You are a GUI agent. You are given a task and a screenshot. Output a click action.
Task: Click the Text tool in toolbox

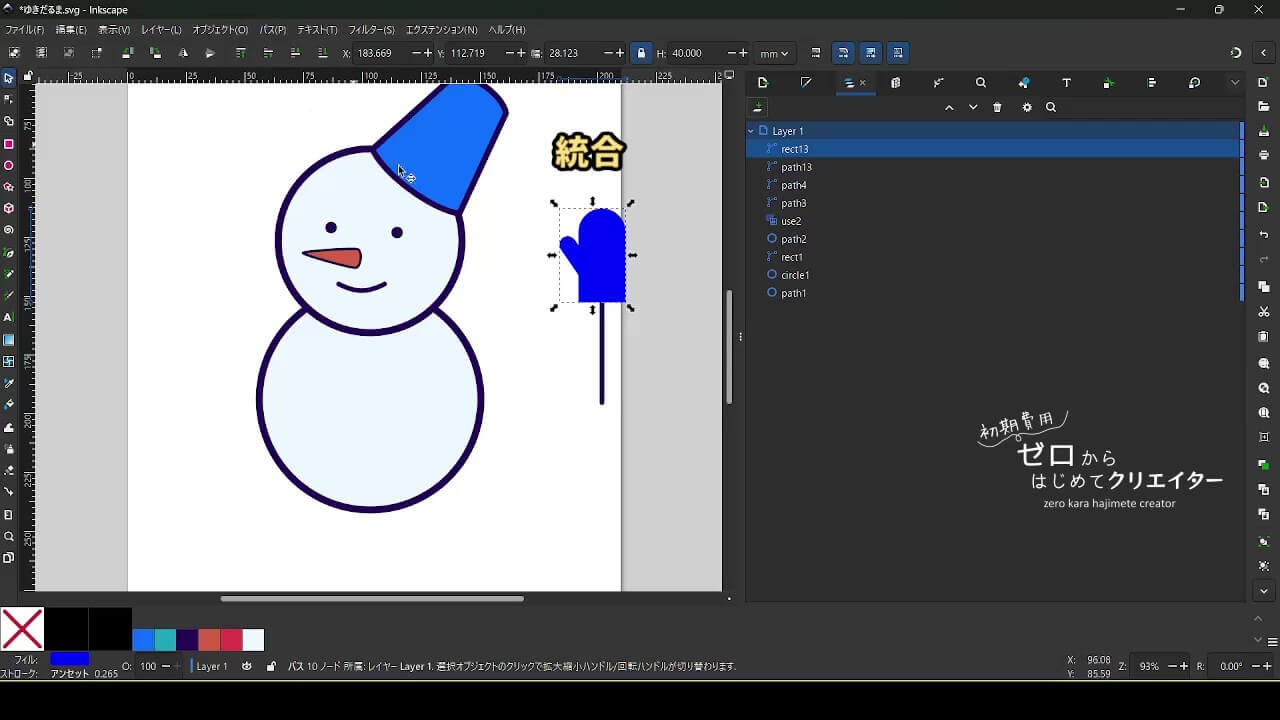(x=9, y=317)
